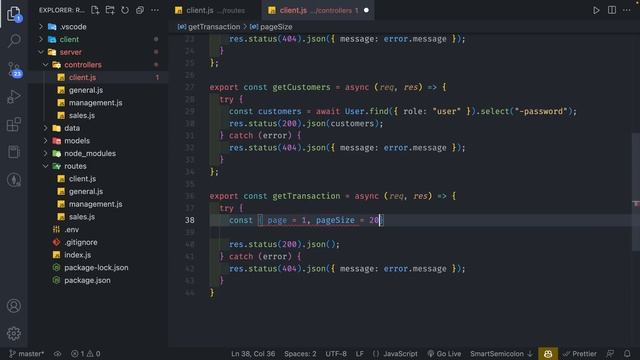Collapse all folders in Explorer
This screenshot has width=640, height=360.
pos(140,10)
